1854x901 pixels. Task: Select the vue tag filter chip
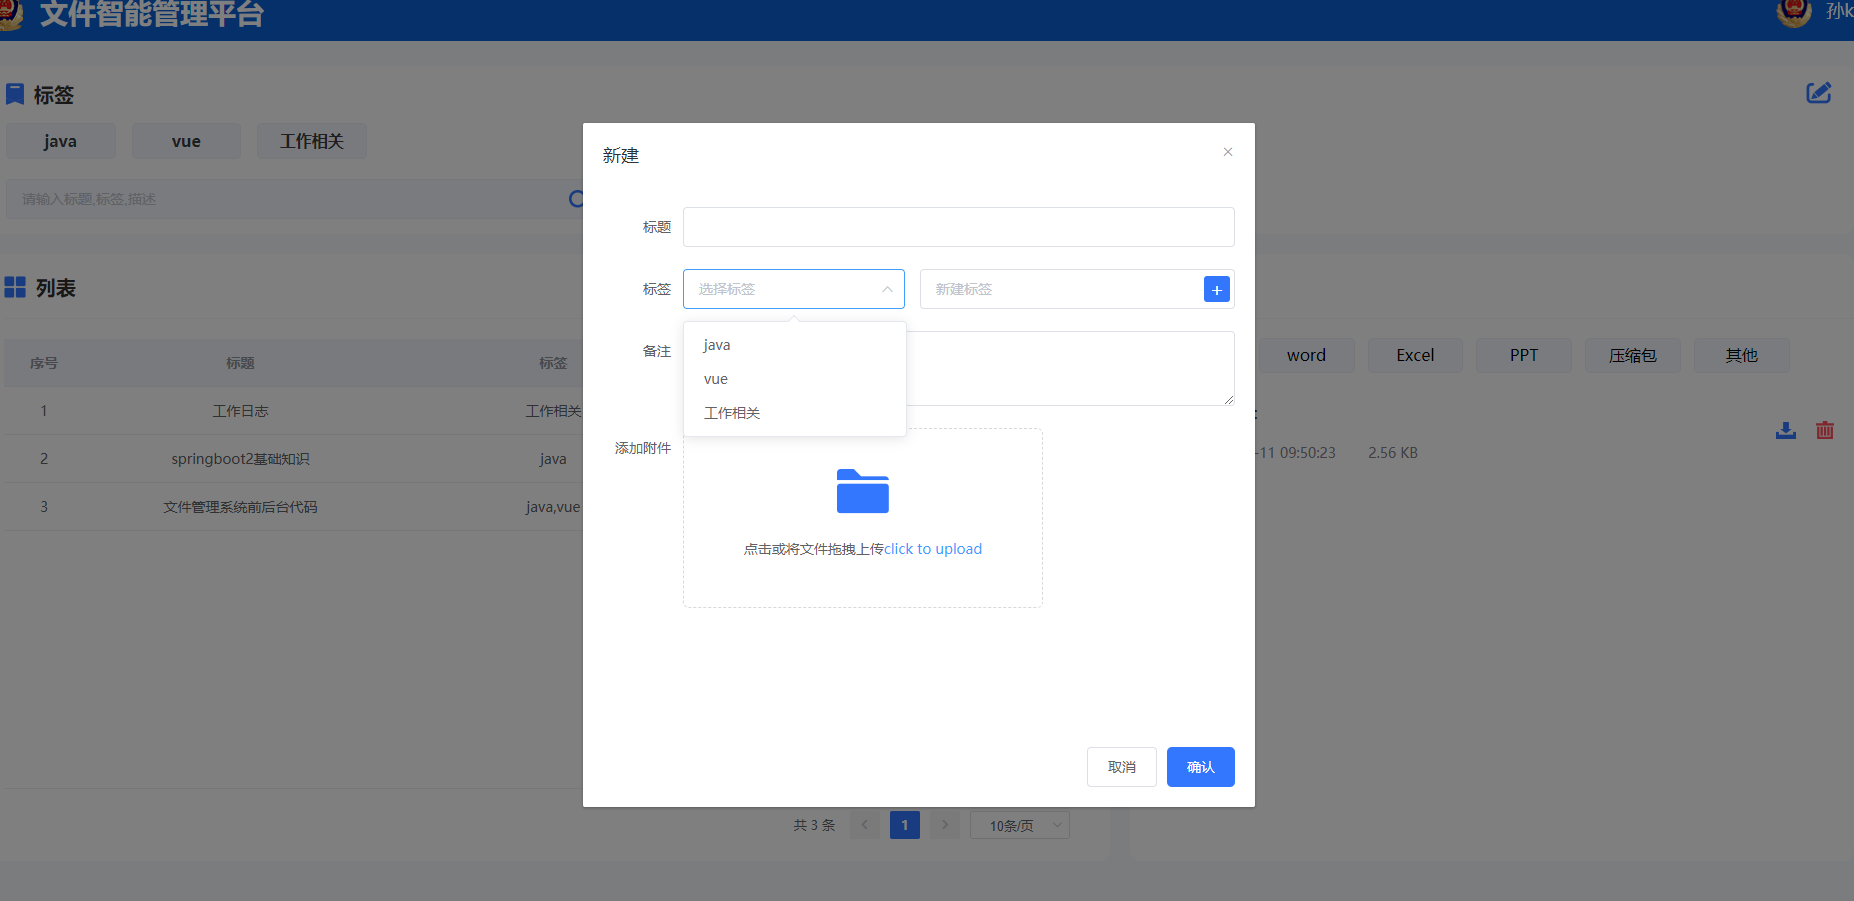click(186, 141)
